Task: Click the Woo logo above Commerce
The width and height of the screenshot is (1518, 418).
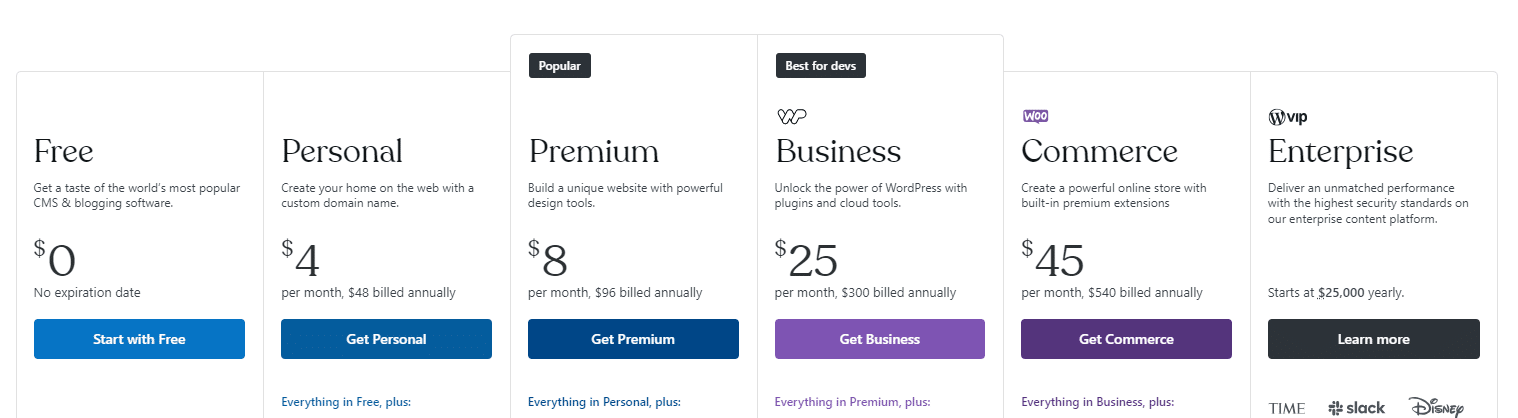Action: (x=1035, y=116)
